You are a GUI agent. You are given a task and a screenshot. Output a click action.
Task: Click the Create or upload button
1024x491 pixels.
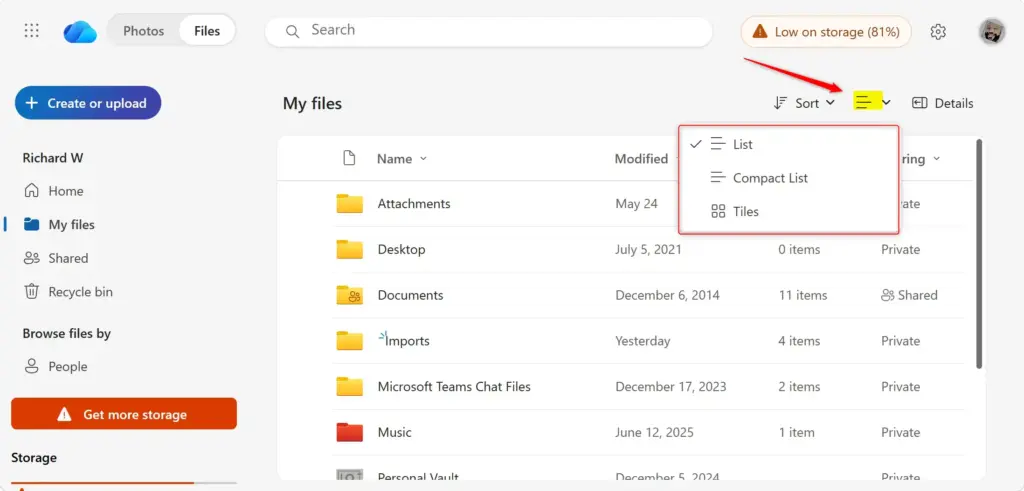click(88, 103)
